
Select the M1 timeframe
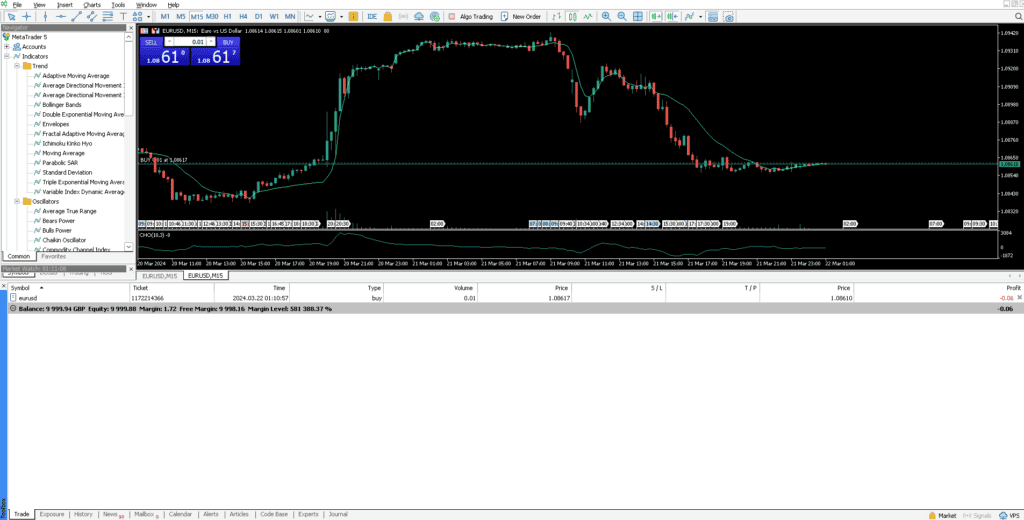point(165,16)
